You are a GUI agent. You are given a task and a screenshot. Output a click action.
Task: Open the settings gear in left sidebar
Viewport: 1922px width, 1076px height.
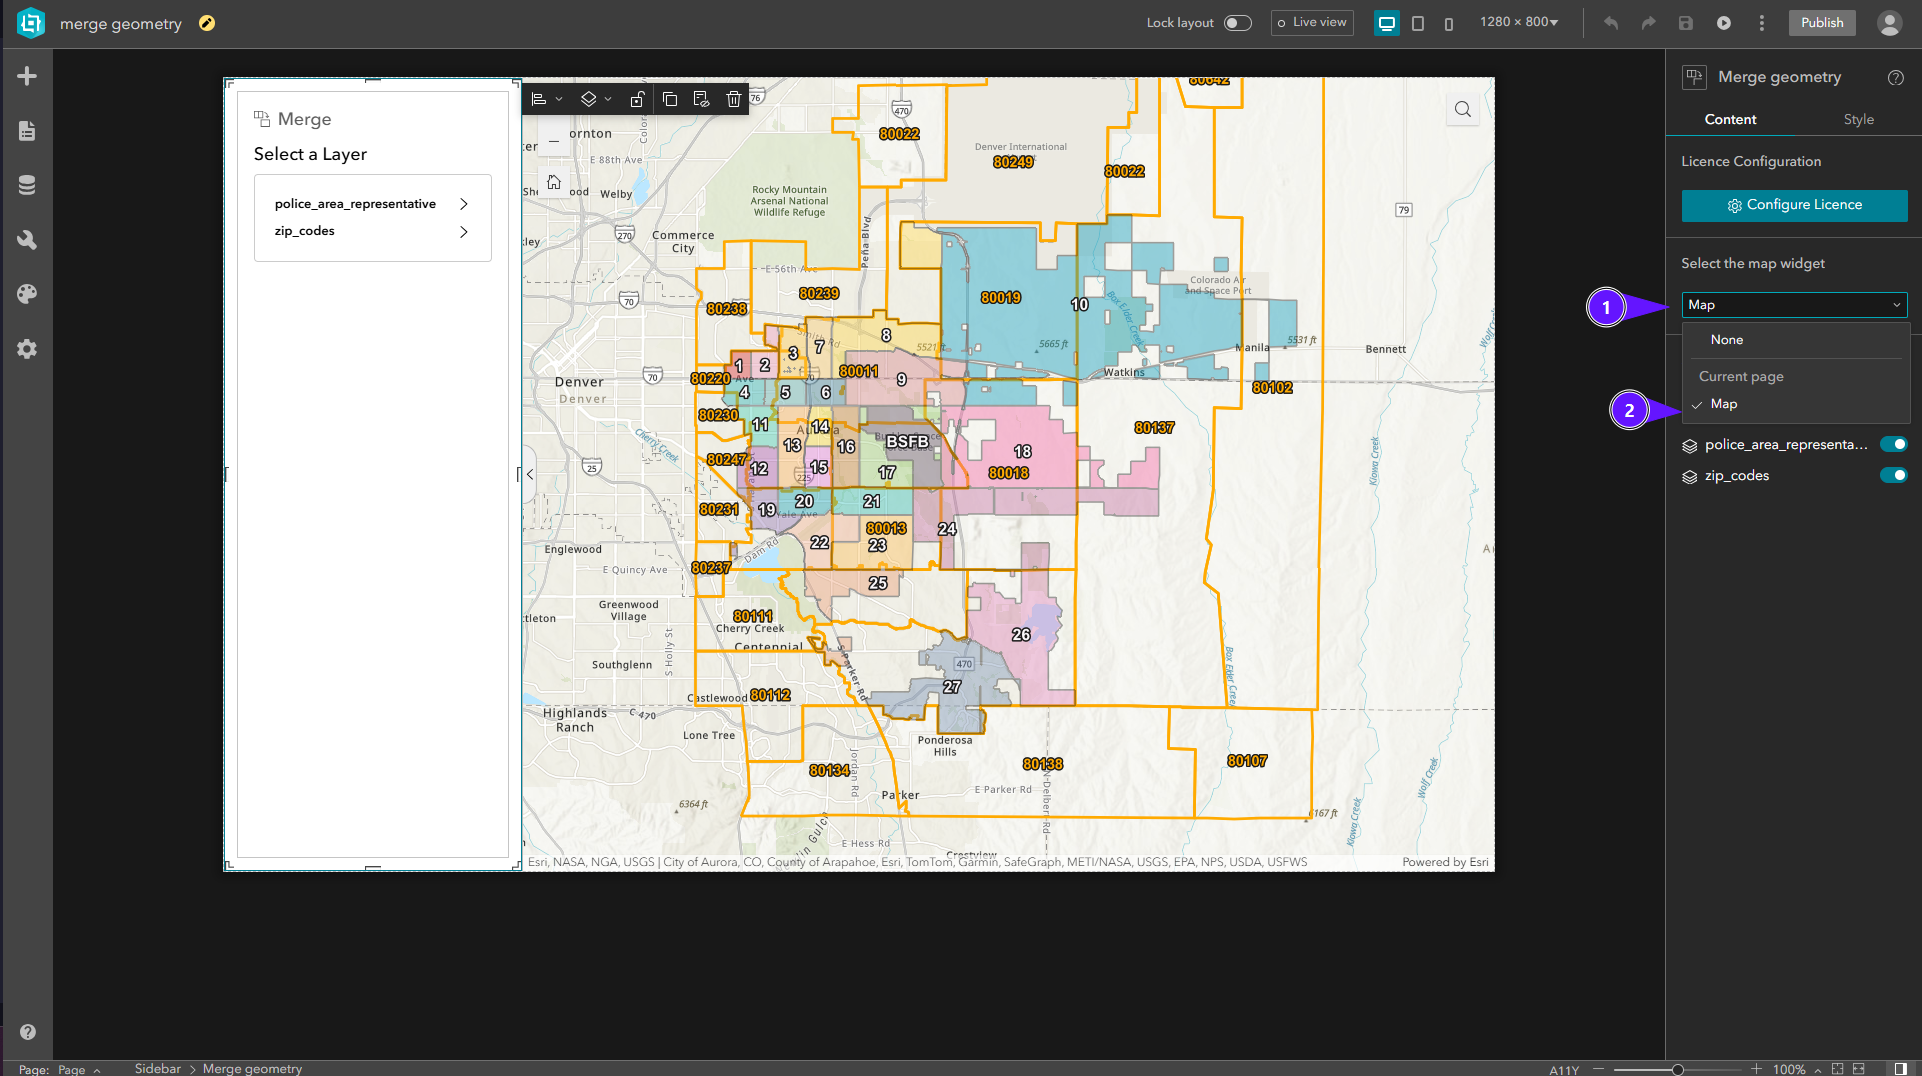point(27,348)
